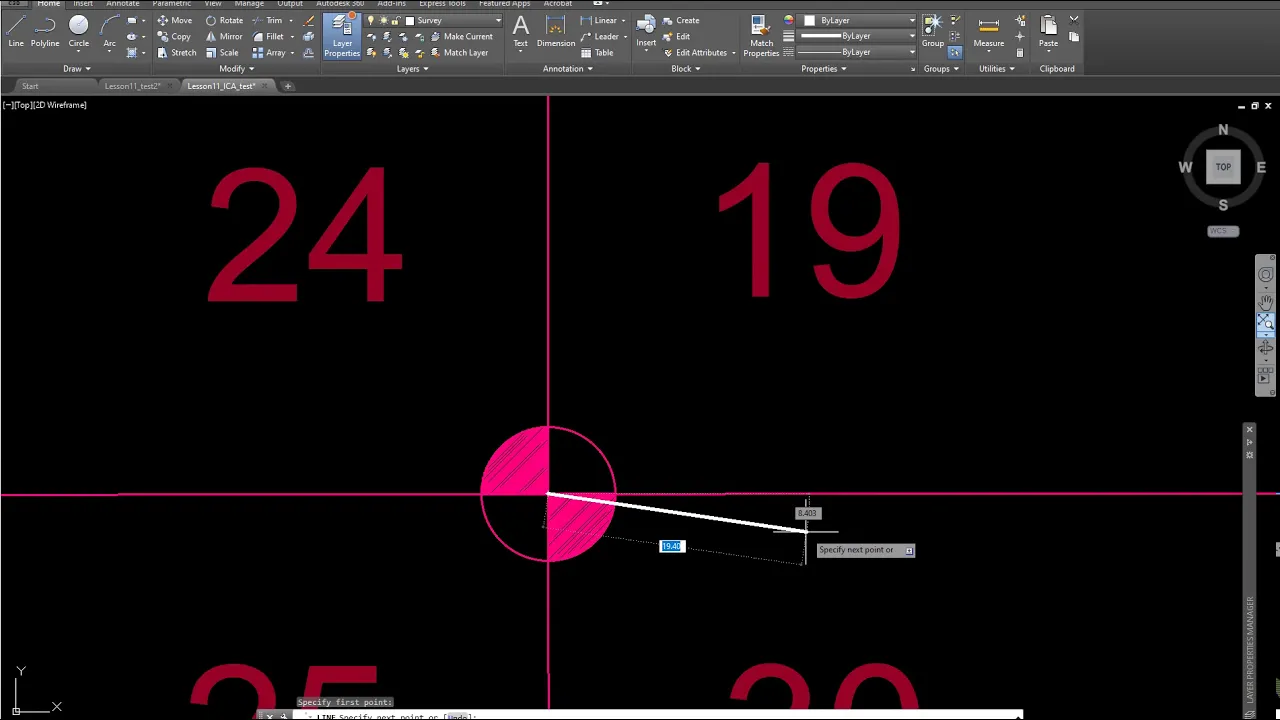Open the Output ribbon tab
Screen dimensions: 1280x720
tap(290, 4)
